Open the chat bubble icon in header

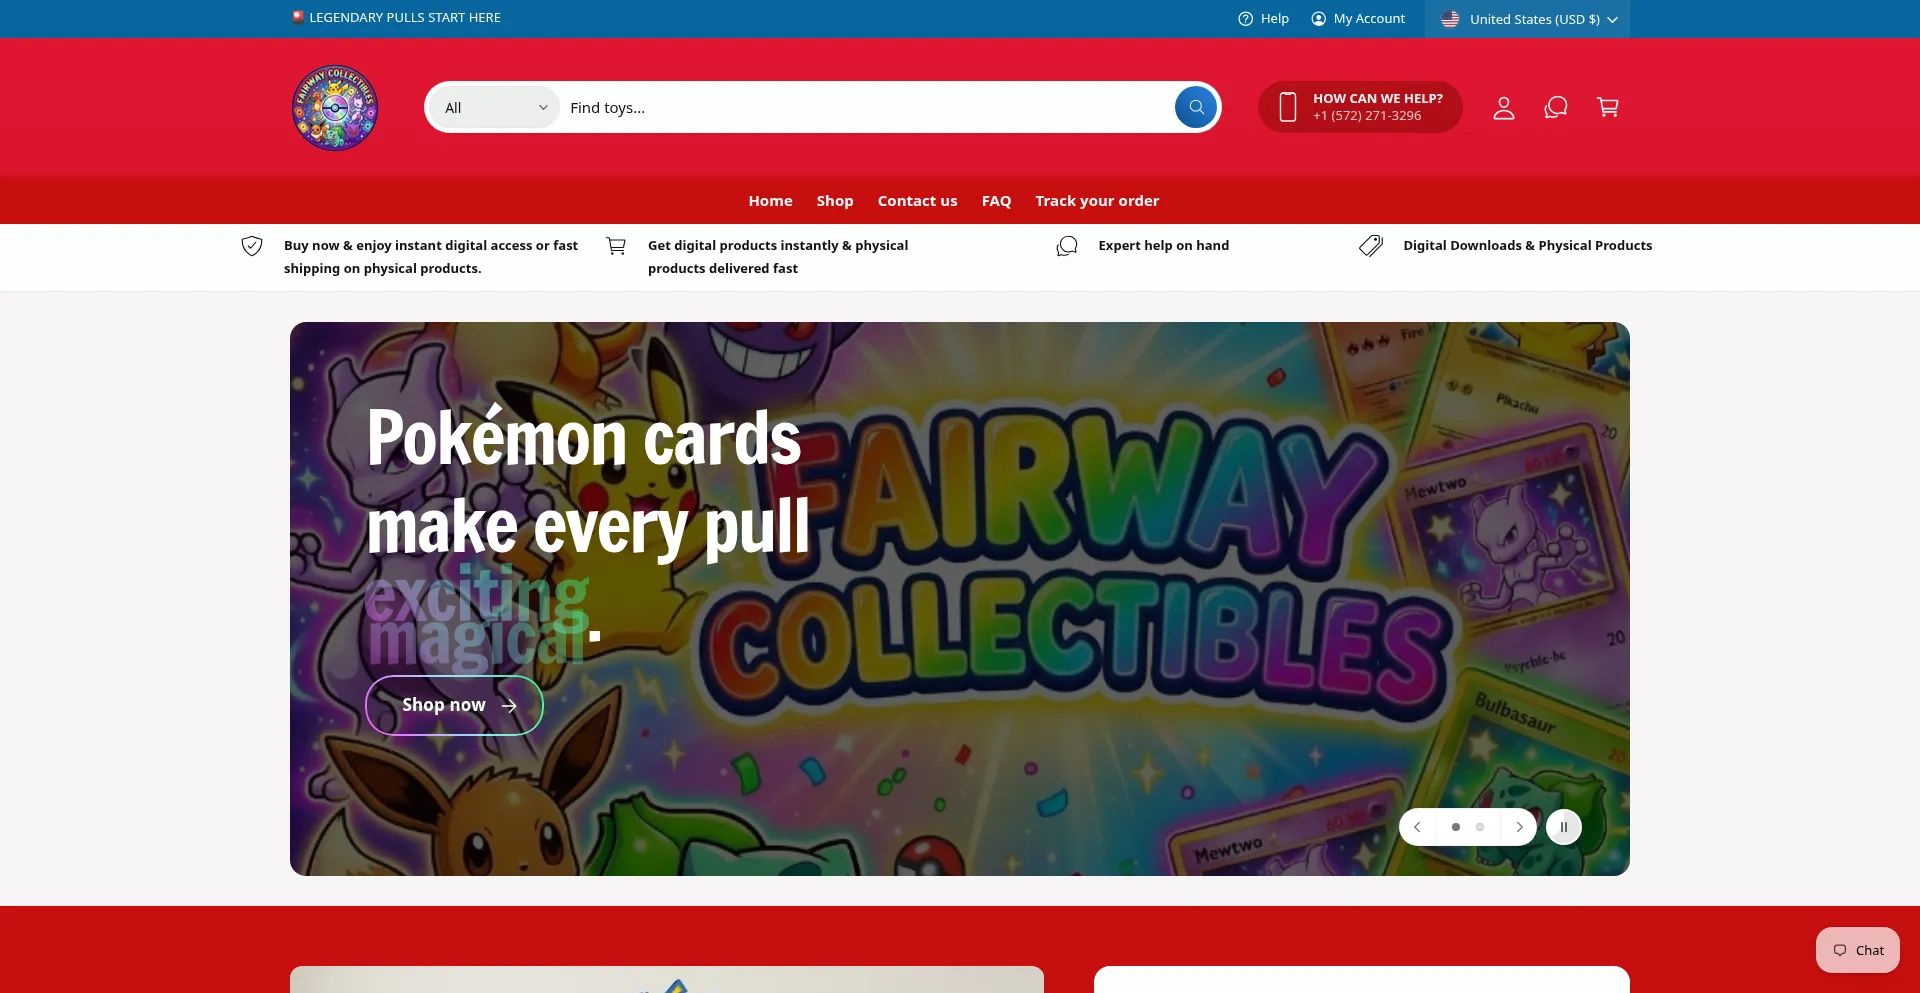pos(1556,107)
